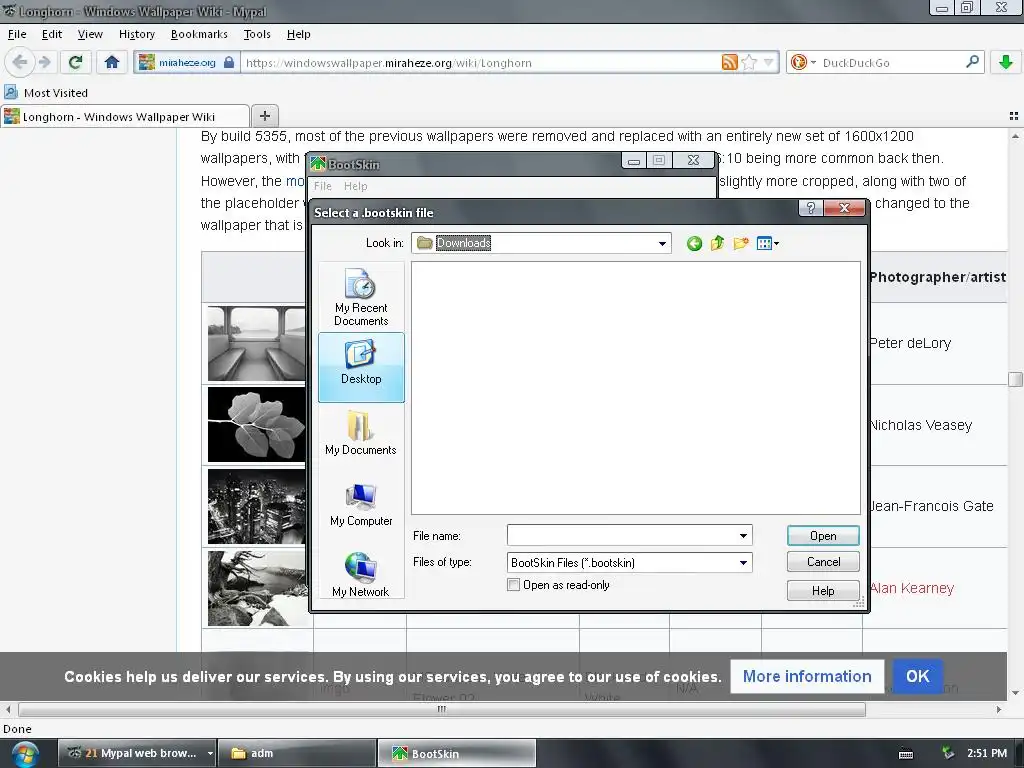
Task: Open the browser Edit menu
Action: [x=52, y=34]
